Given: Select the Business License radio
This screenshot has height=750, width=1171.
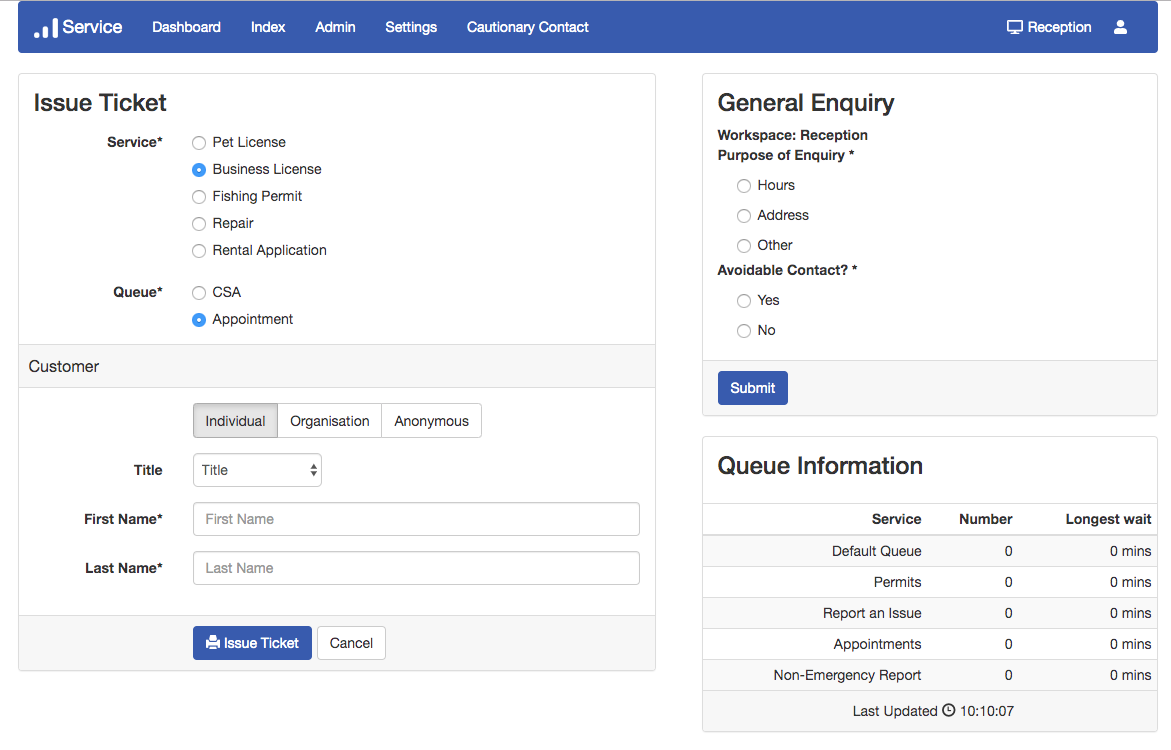Looking at the screenshot, I should click(x=199, y=170).
